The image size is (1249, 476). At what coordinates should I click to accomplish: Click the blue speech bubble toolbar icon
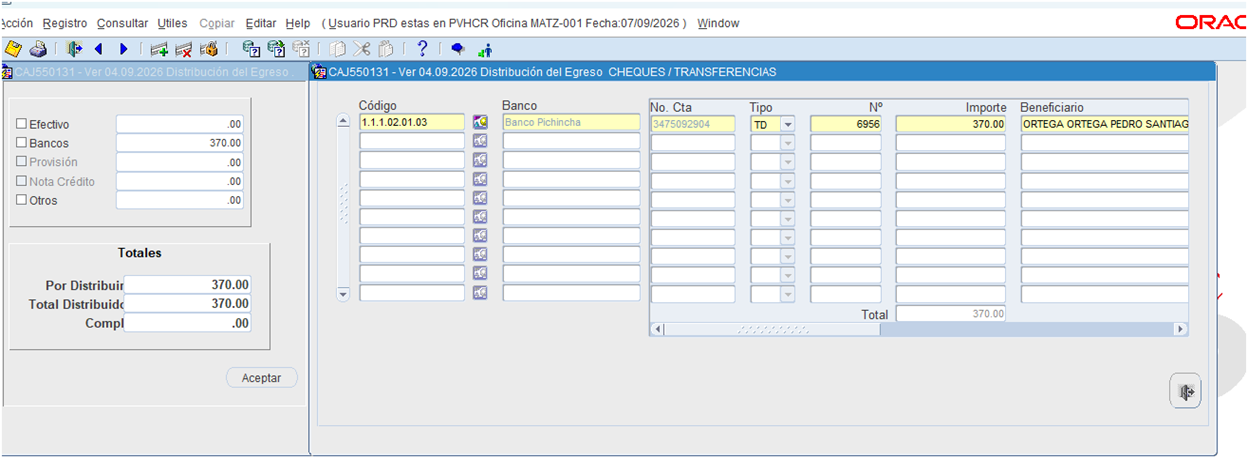(x=458, y=48)
